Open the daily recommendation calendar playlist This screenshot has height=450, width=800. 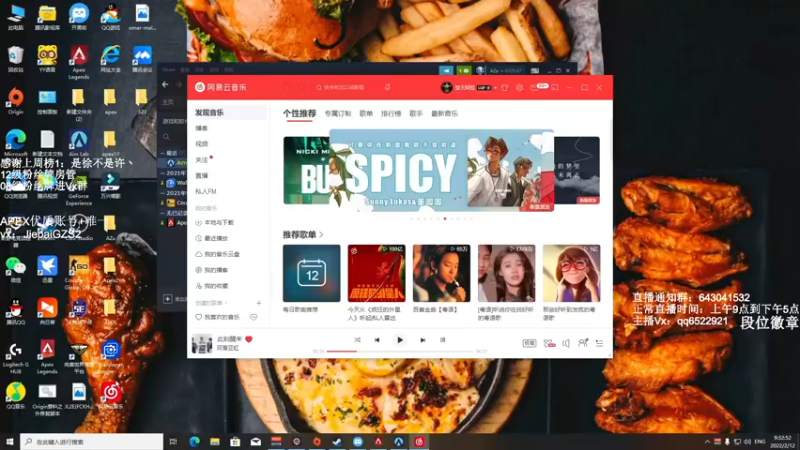(311, 273)
